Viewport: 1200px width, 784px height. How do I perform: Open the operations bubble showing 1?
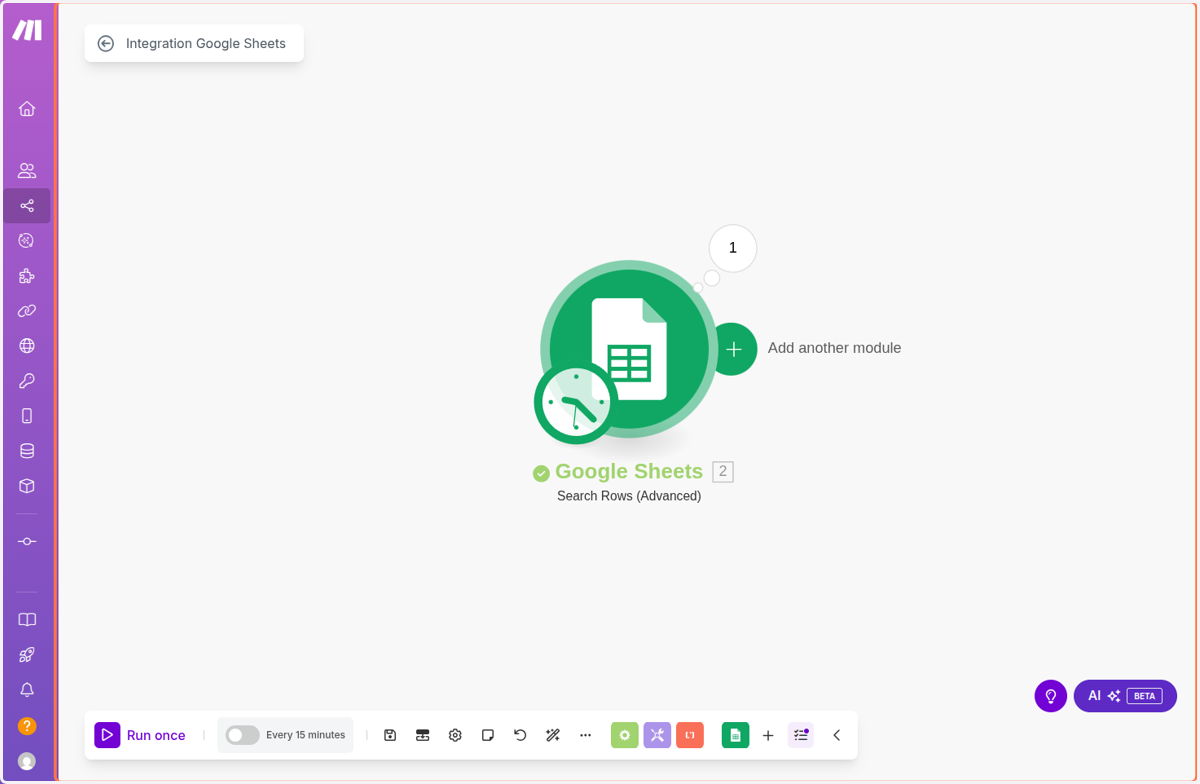pos(733,248)
